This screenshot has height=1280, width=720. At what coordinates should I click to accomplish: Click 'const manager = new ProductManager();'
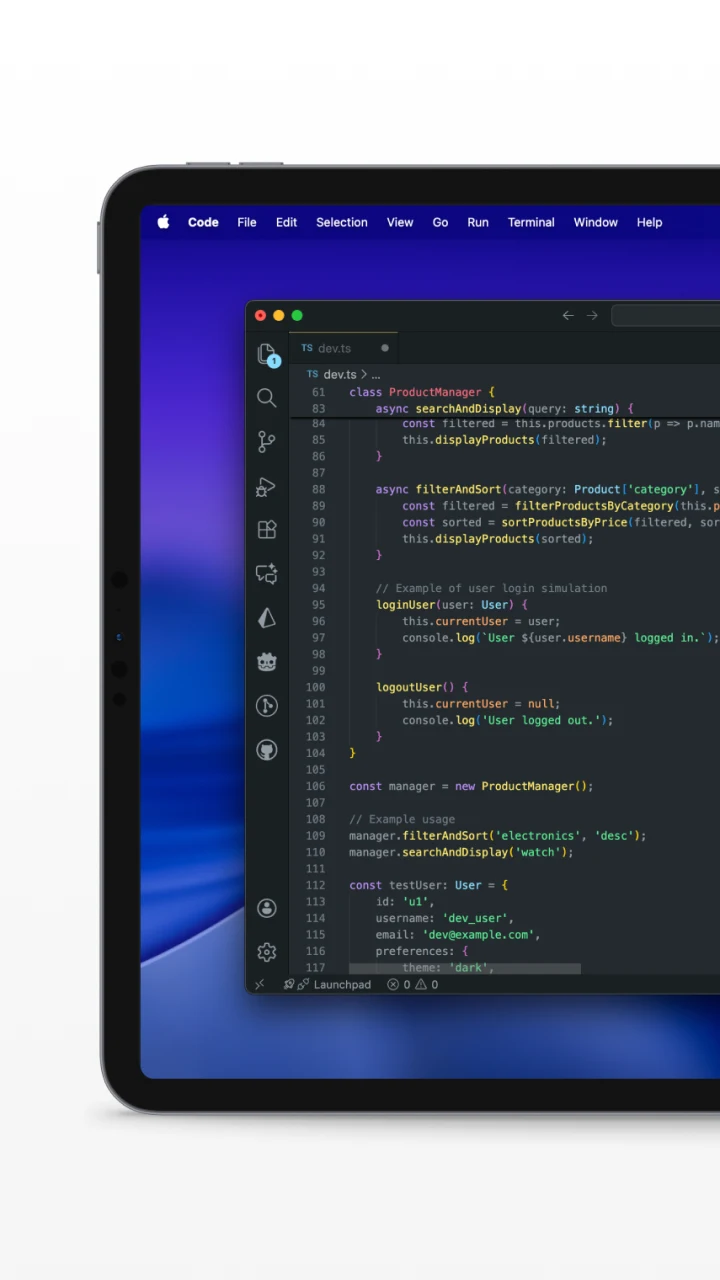tap(472, 786)
